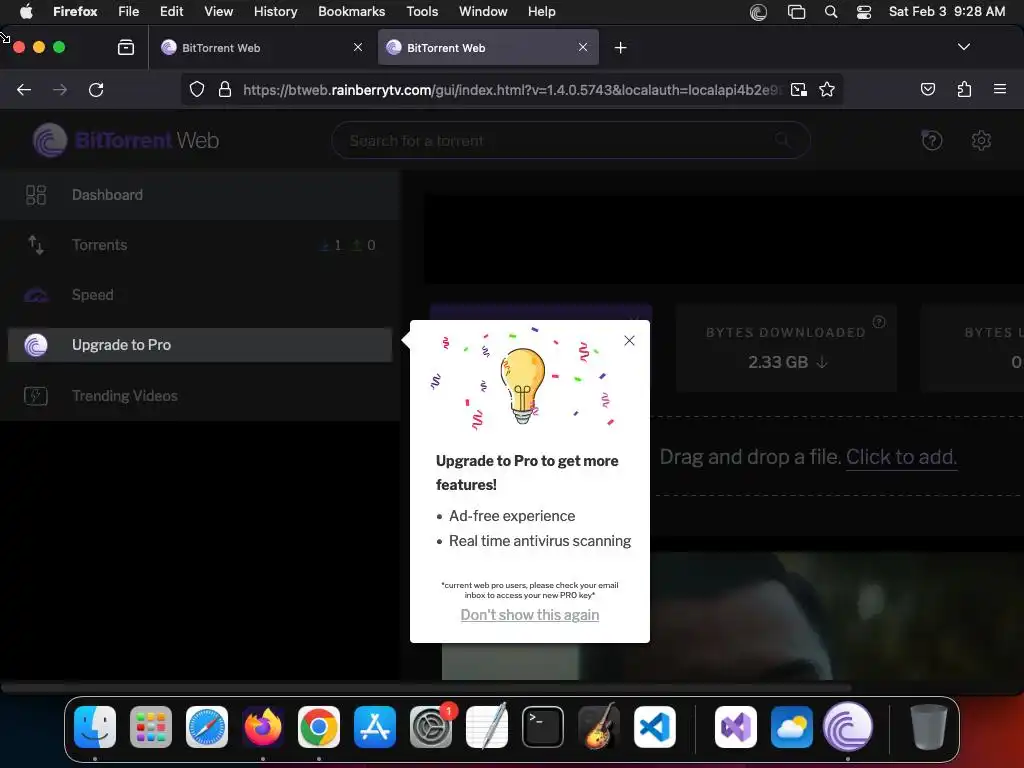
Task: Open Launchpad from the Dock
Action: coord(151,727)
